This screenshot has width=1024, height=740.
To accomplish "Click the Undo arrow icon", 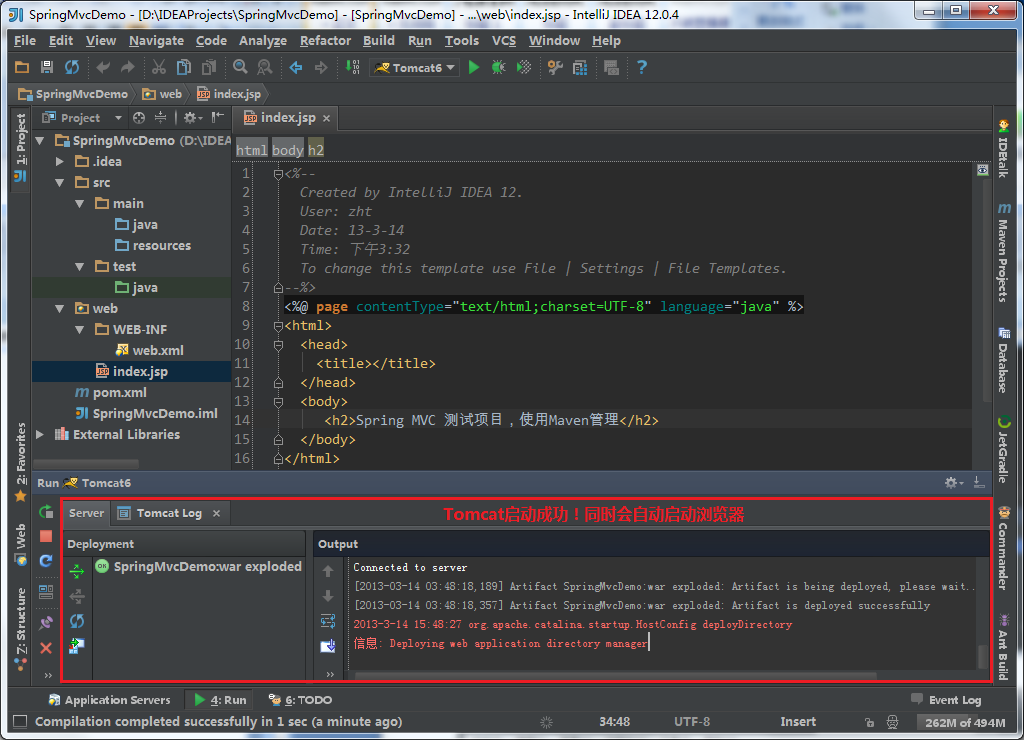I will [103, 67].
